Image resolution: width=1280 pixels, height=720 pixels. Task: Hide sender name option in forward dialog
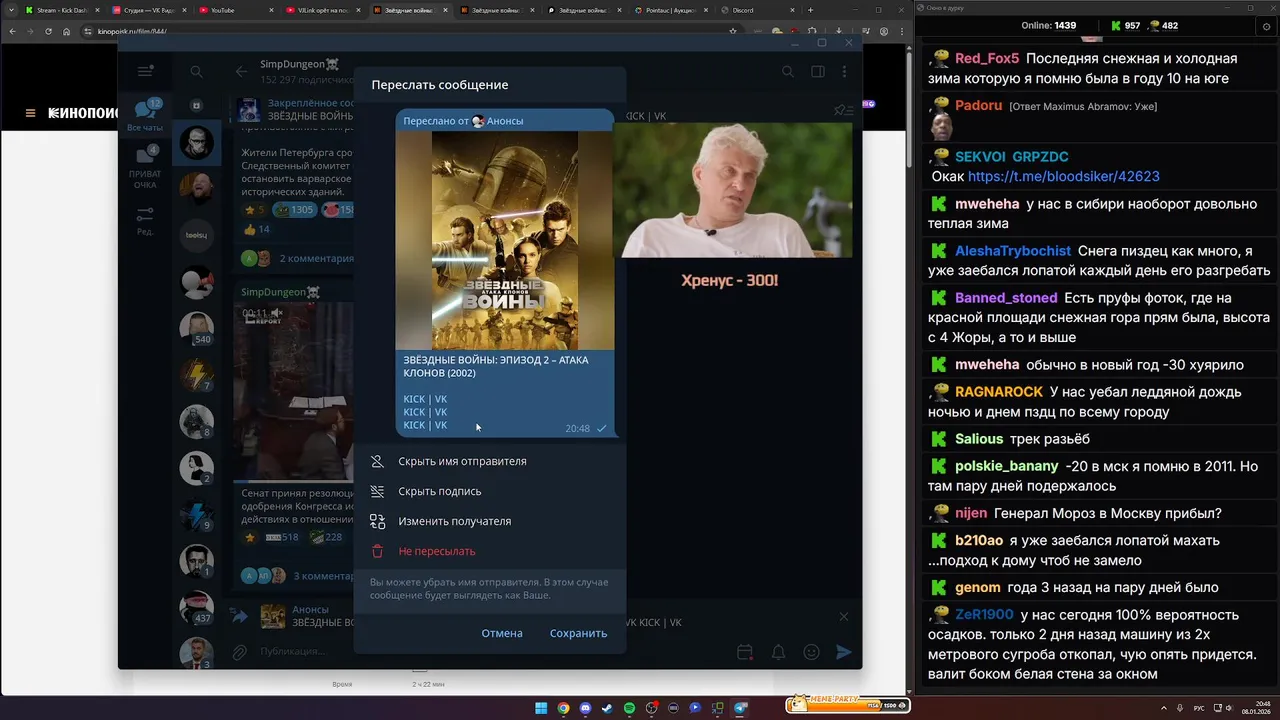click(490, 461)
